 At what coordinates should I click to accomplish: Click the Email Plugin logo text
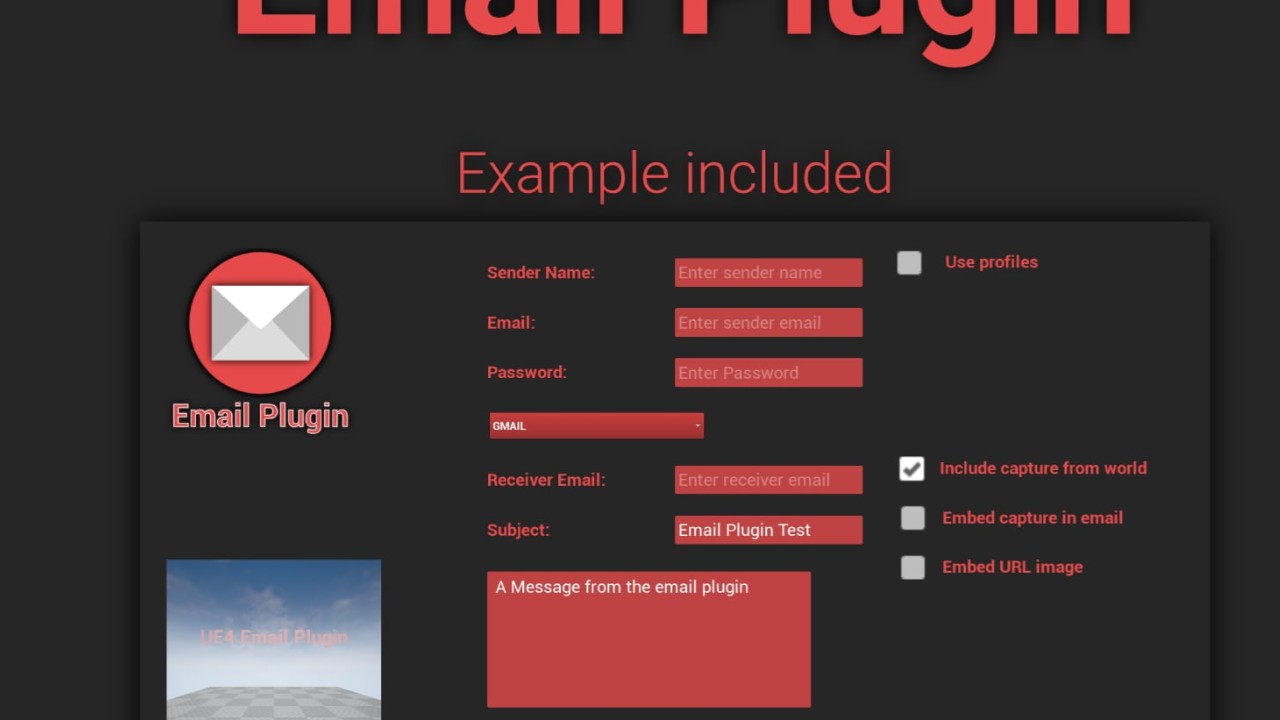[260, 416]
